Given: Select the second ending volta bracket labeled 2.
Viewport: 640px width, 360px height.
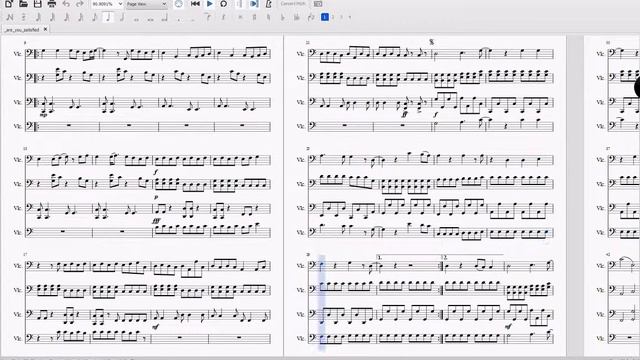Looking at the screenshot, I should point(473,257).
